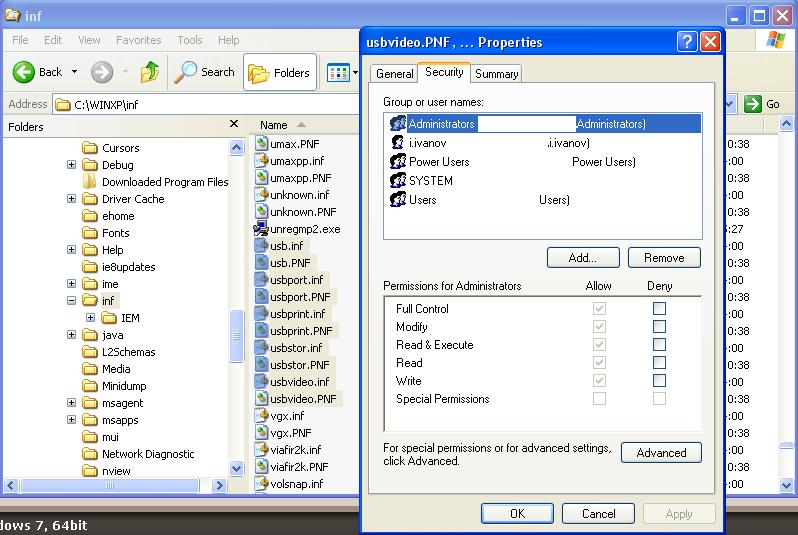
Task: Toggle the Folders pane button
Action: point(280,72)
